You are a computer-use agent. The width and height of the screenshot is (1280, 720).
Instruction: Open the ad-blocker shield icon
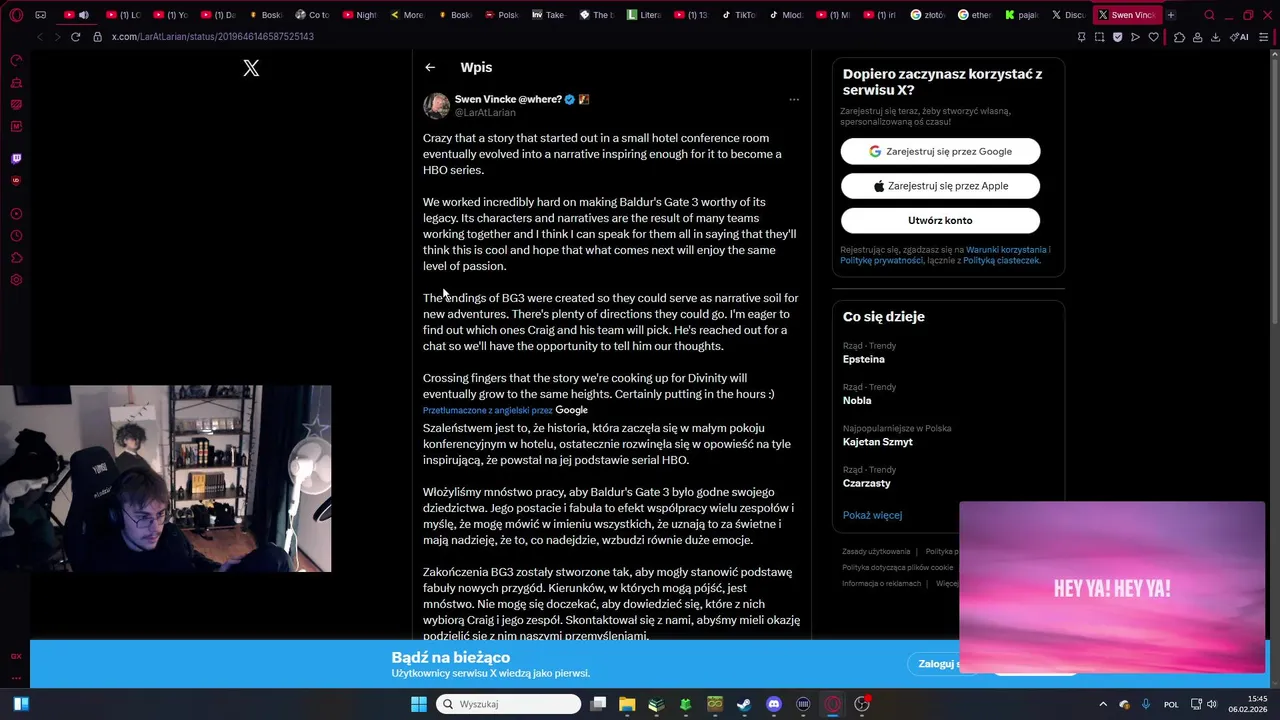pyautogui.click(x=1117, y=37)
